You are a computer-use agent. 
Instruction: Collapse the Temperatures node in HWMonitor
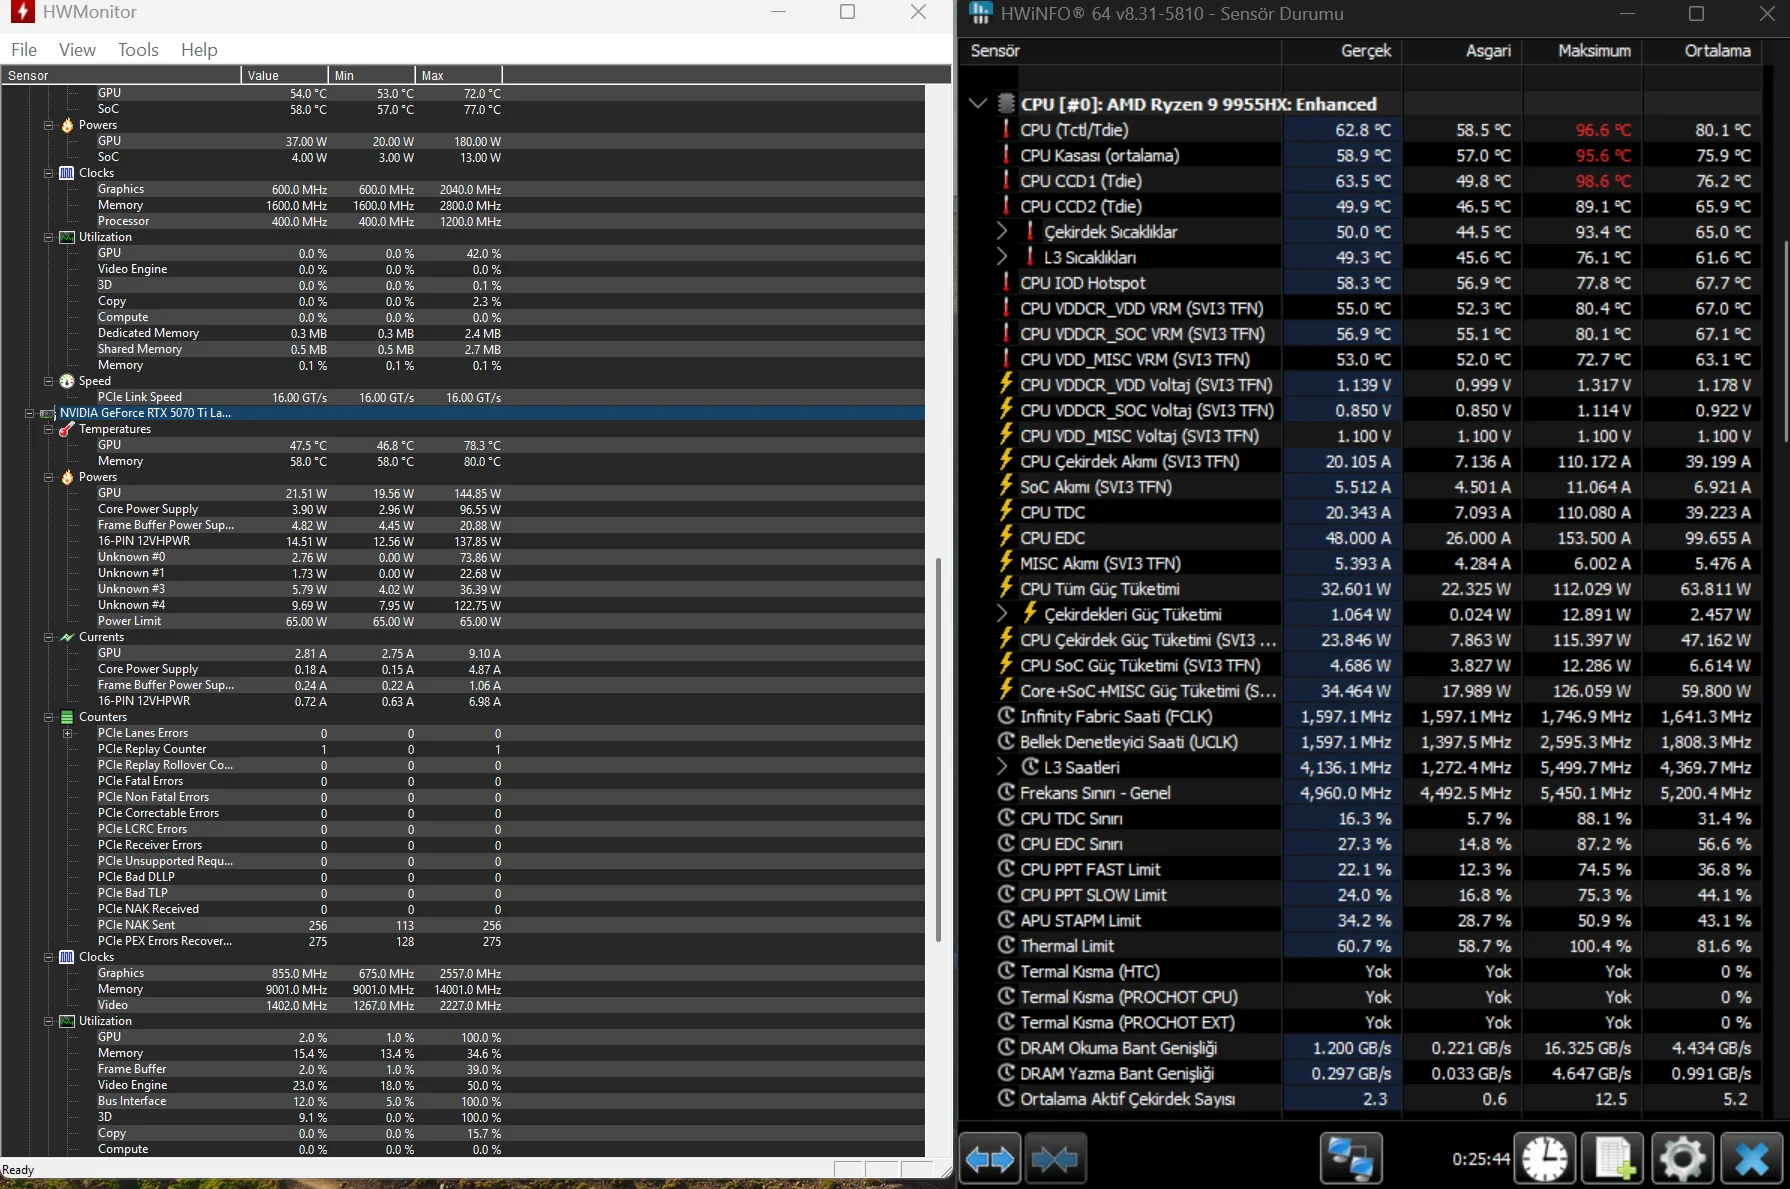(48, 429)
